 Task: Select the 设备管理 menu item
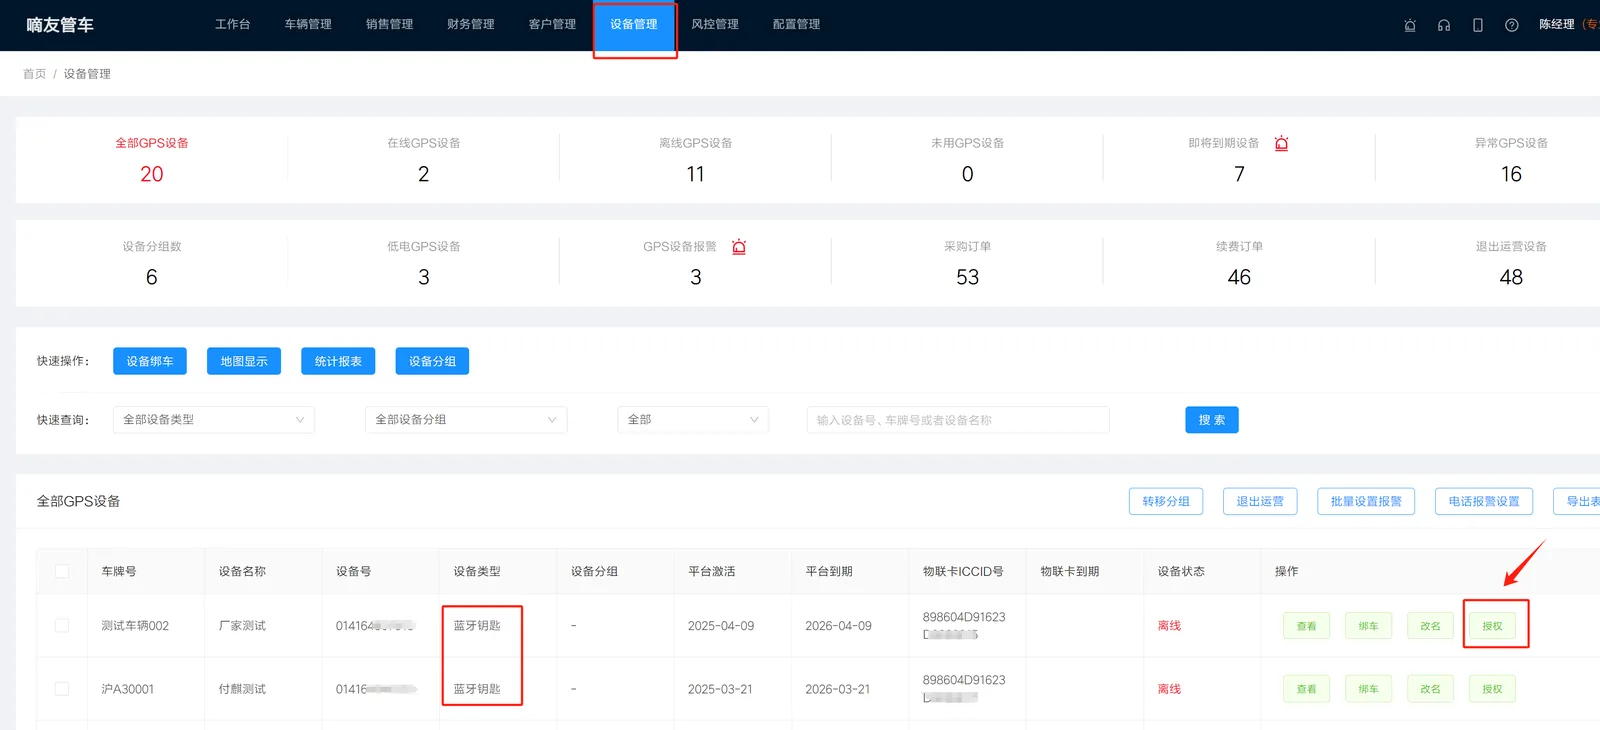click(x=634, y=25)
